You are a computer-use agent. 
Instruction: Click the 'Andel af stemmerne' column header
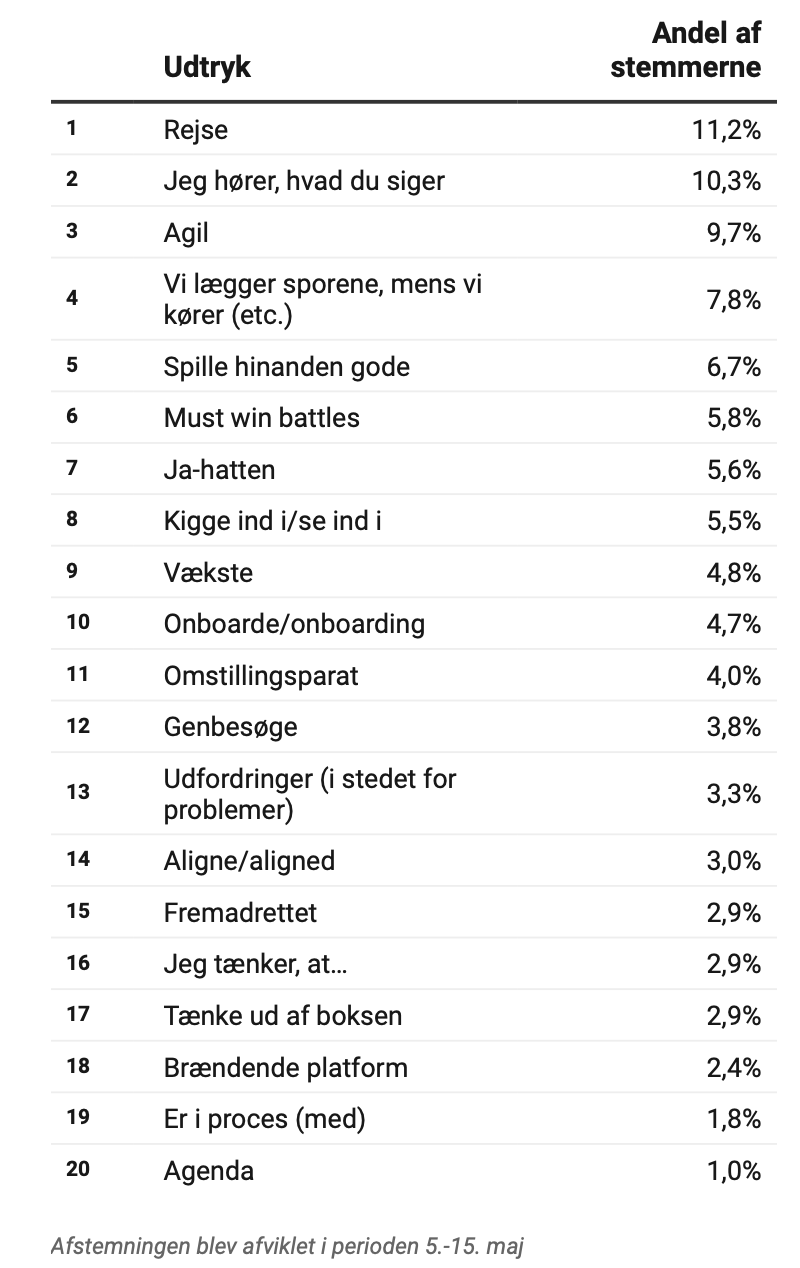point(686,50)
